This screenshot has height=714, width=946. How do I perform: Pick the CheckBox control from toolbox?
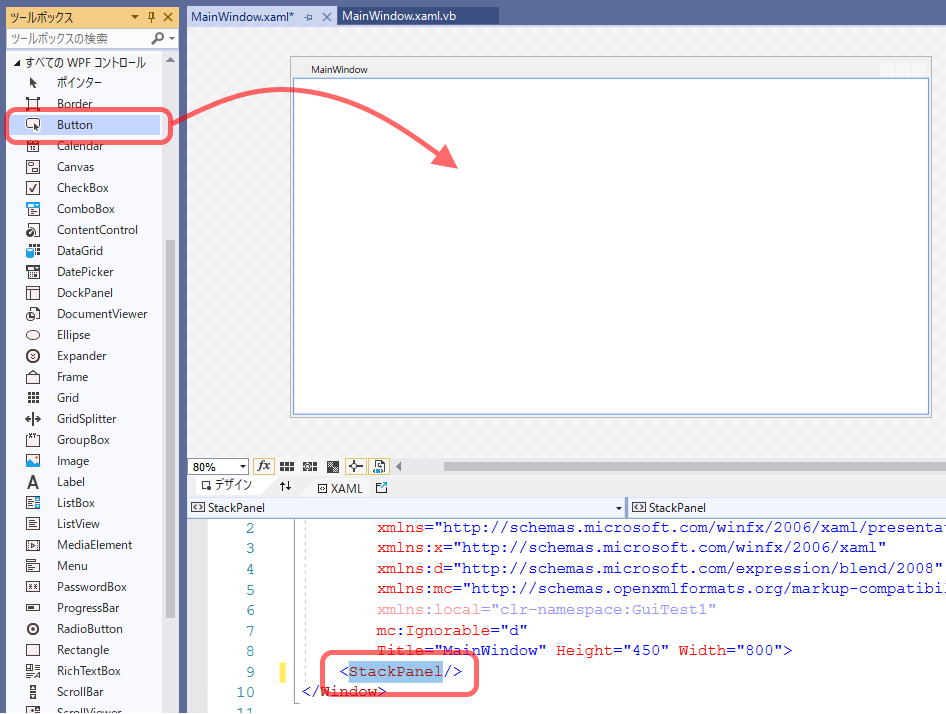[x=84, y=188]
